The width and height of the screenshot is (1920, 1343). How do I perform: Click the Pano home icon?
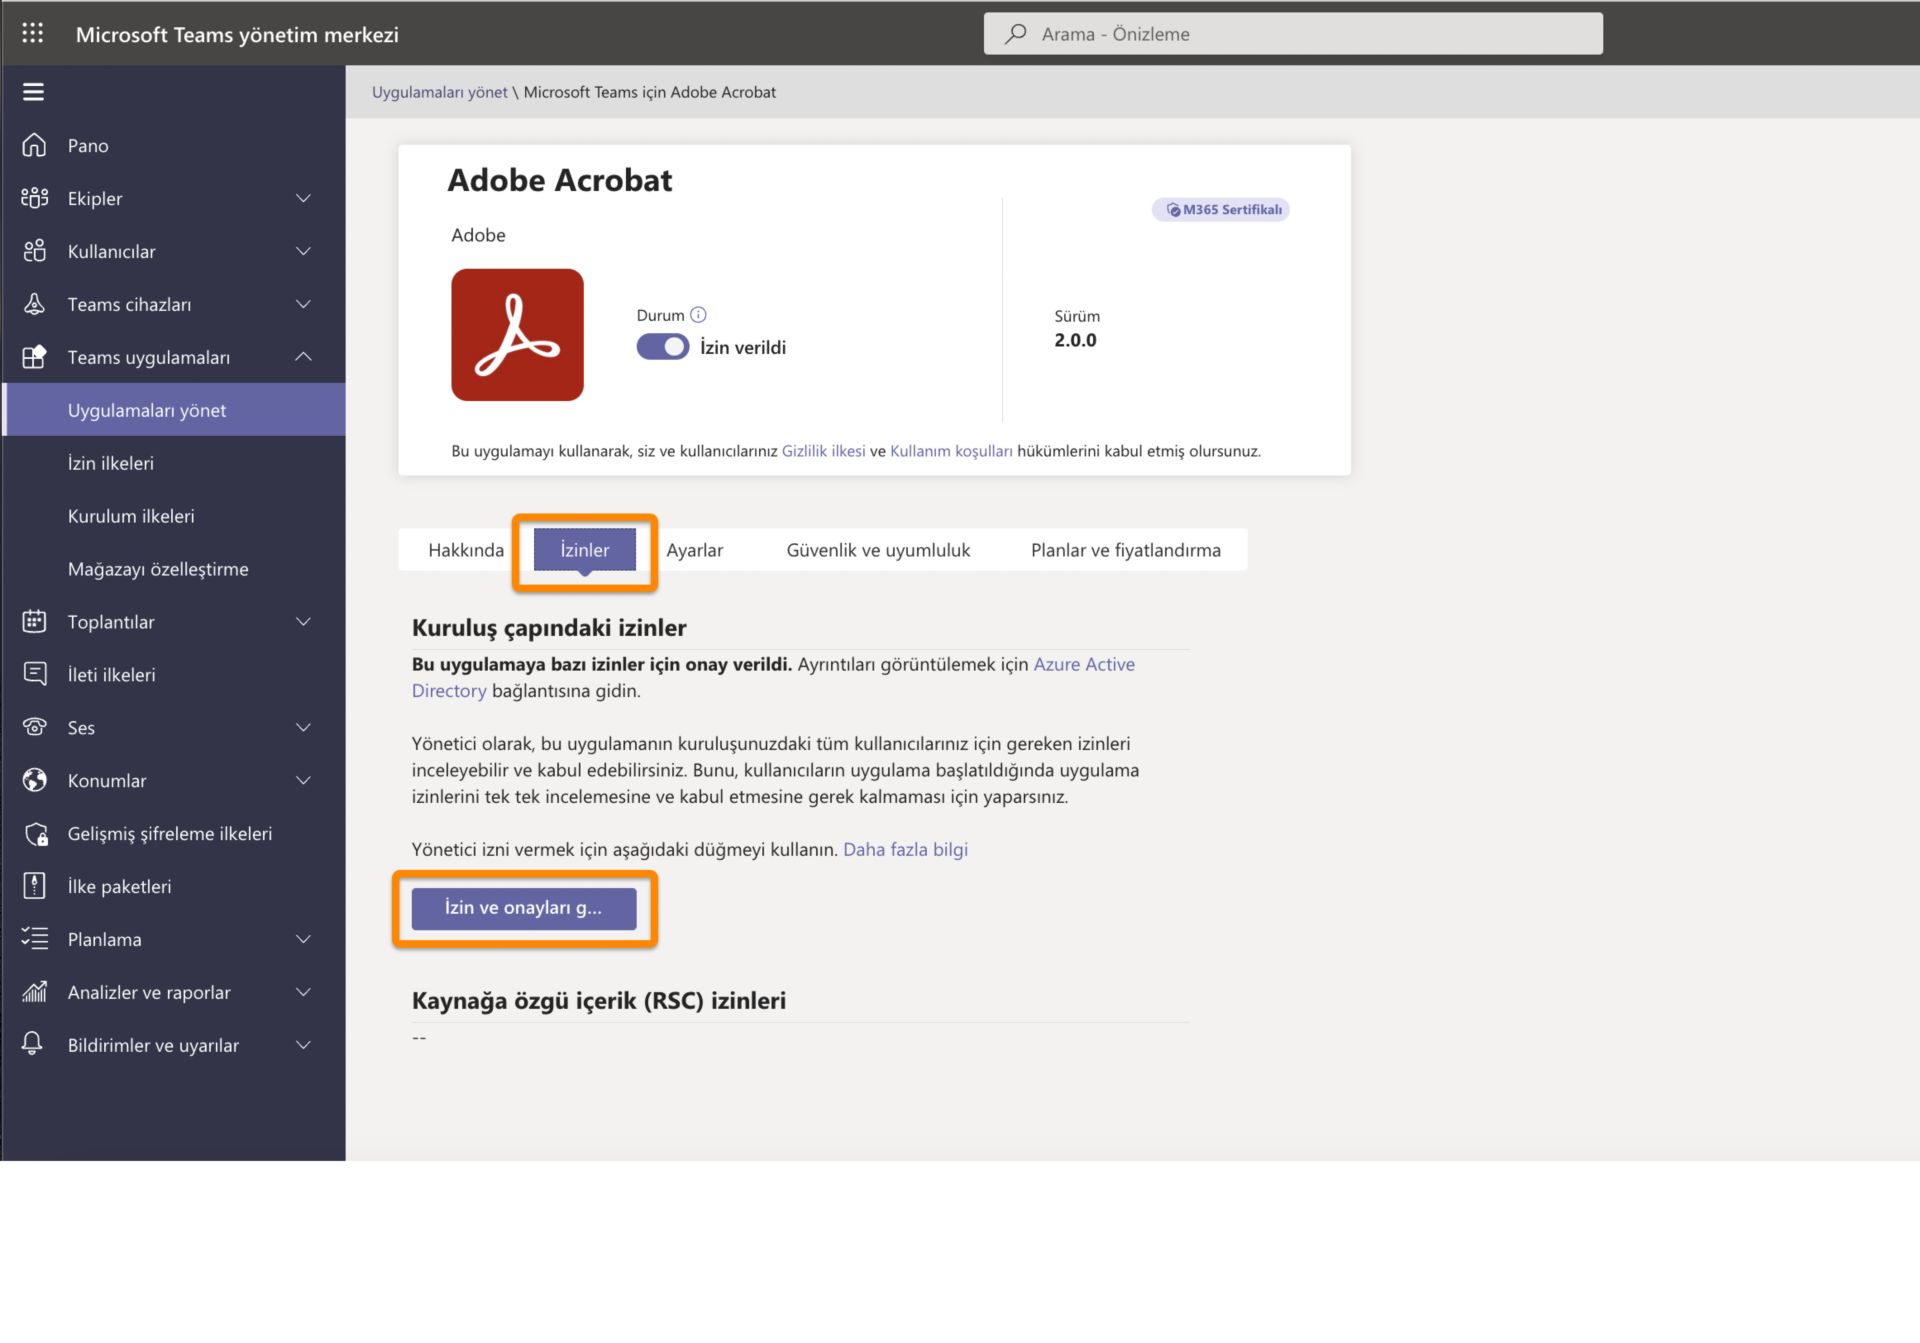pos(34,145)
